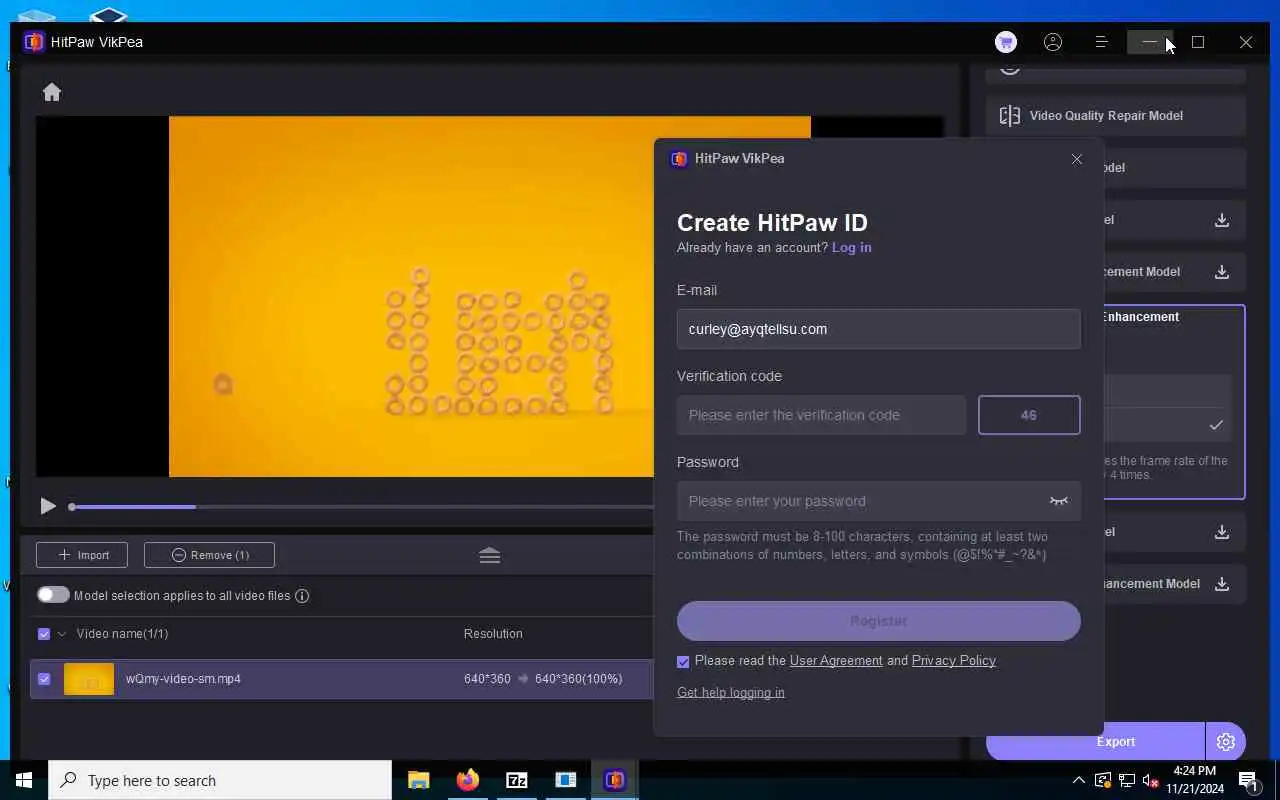Download the model below the Enhancement card
This screenshot has height=800, width=1280.
tap(1221, 532)
